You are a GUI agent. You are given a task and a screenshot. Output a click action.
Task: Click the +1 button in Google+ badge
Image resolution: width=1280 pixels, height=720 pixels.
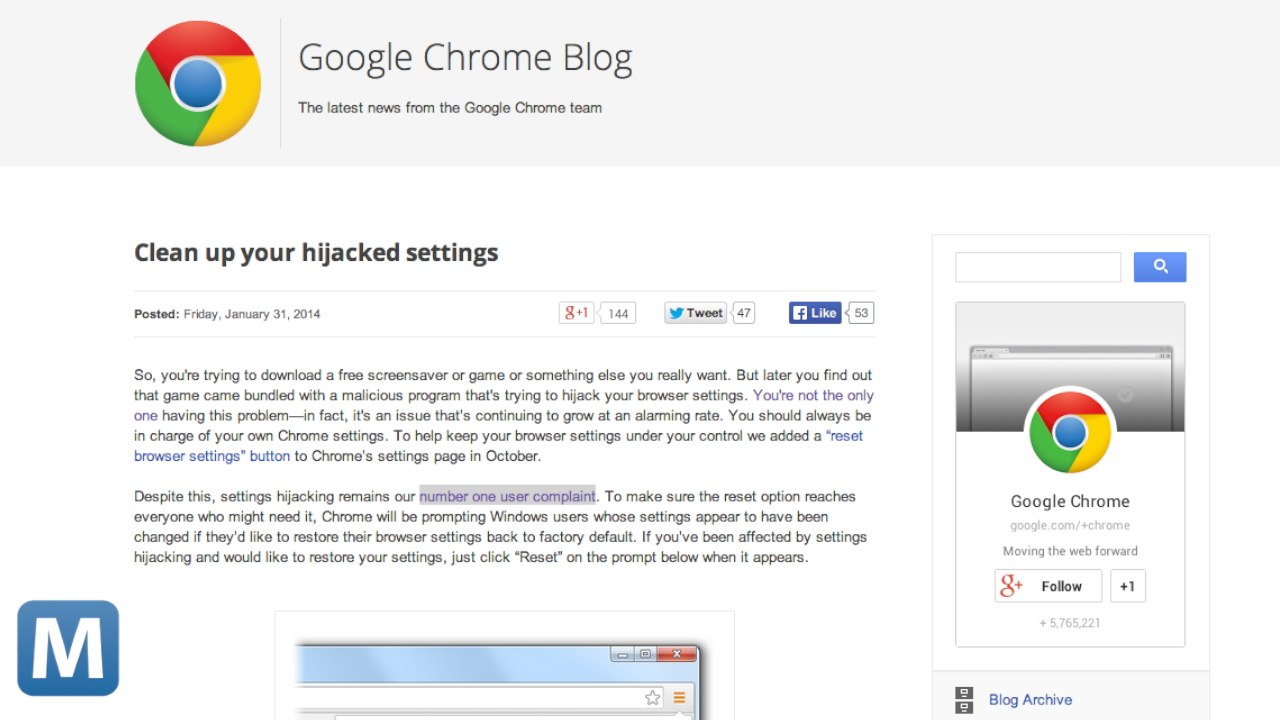[x=1127, y=586]
